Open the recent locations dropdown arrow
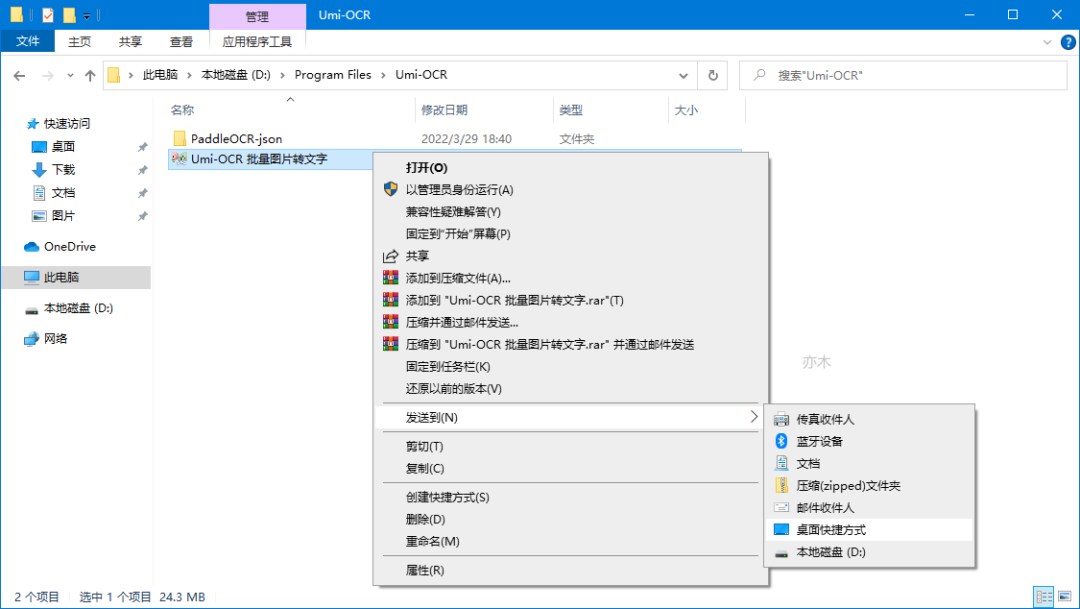Screen dimensions: 1080x609 coord(70,75)
